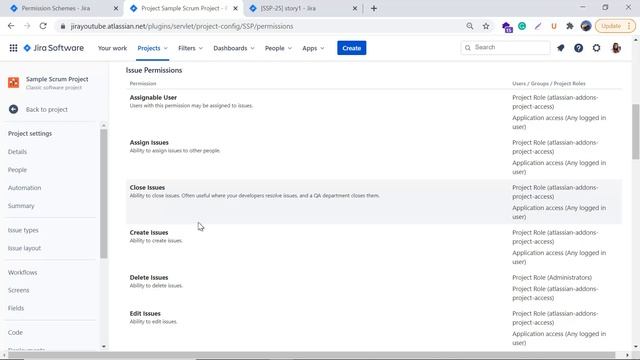Screen dimensions: 640x360
Task: Open the Chrome profile avatar
Action: tap(586, 26)
